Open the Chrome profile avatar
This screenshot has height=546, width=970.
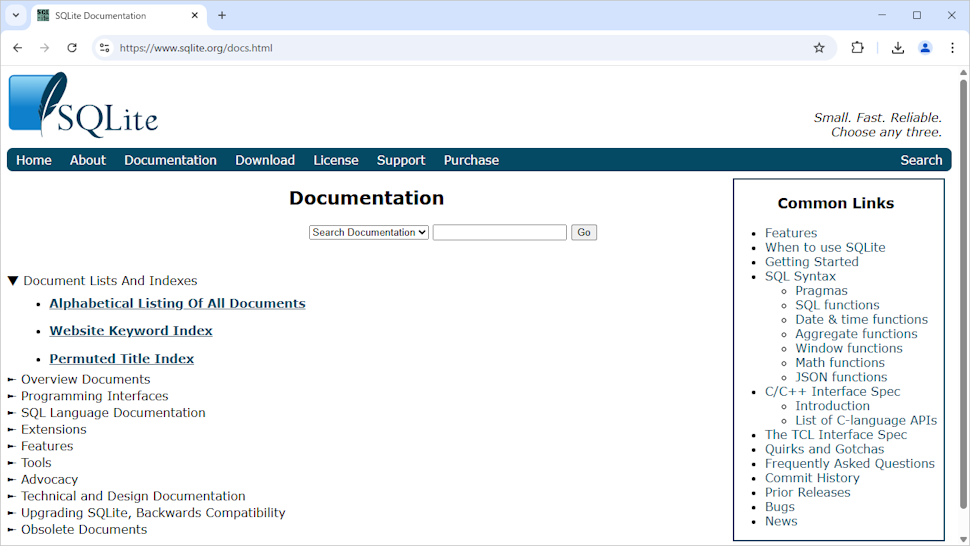pyautogui.click(x=925, y=48)
